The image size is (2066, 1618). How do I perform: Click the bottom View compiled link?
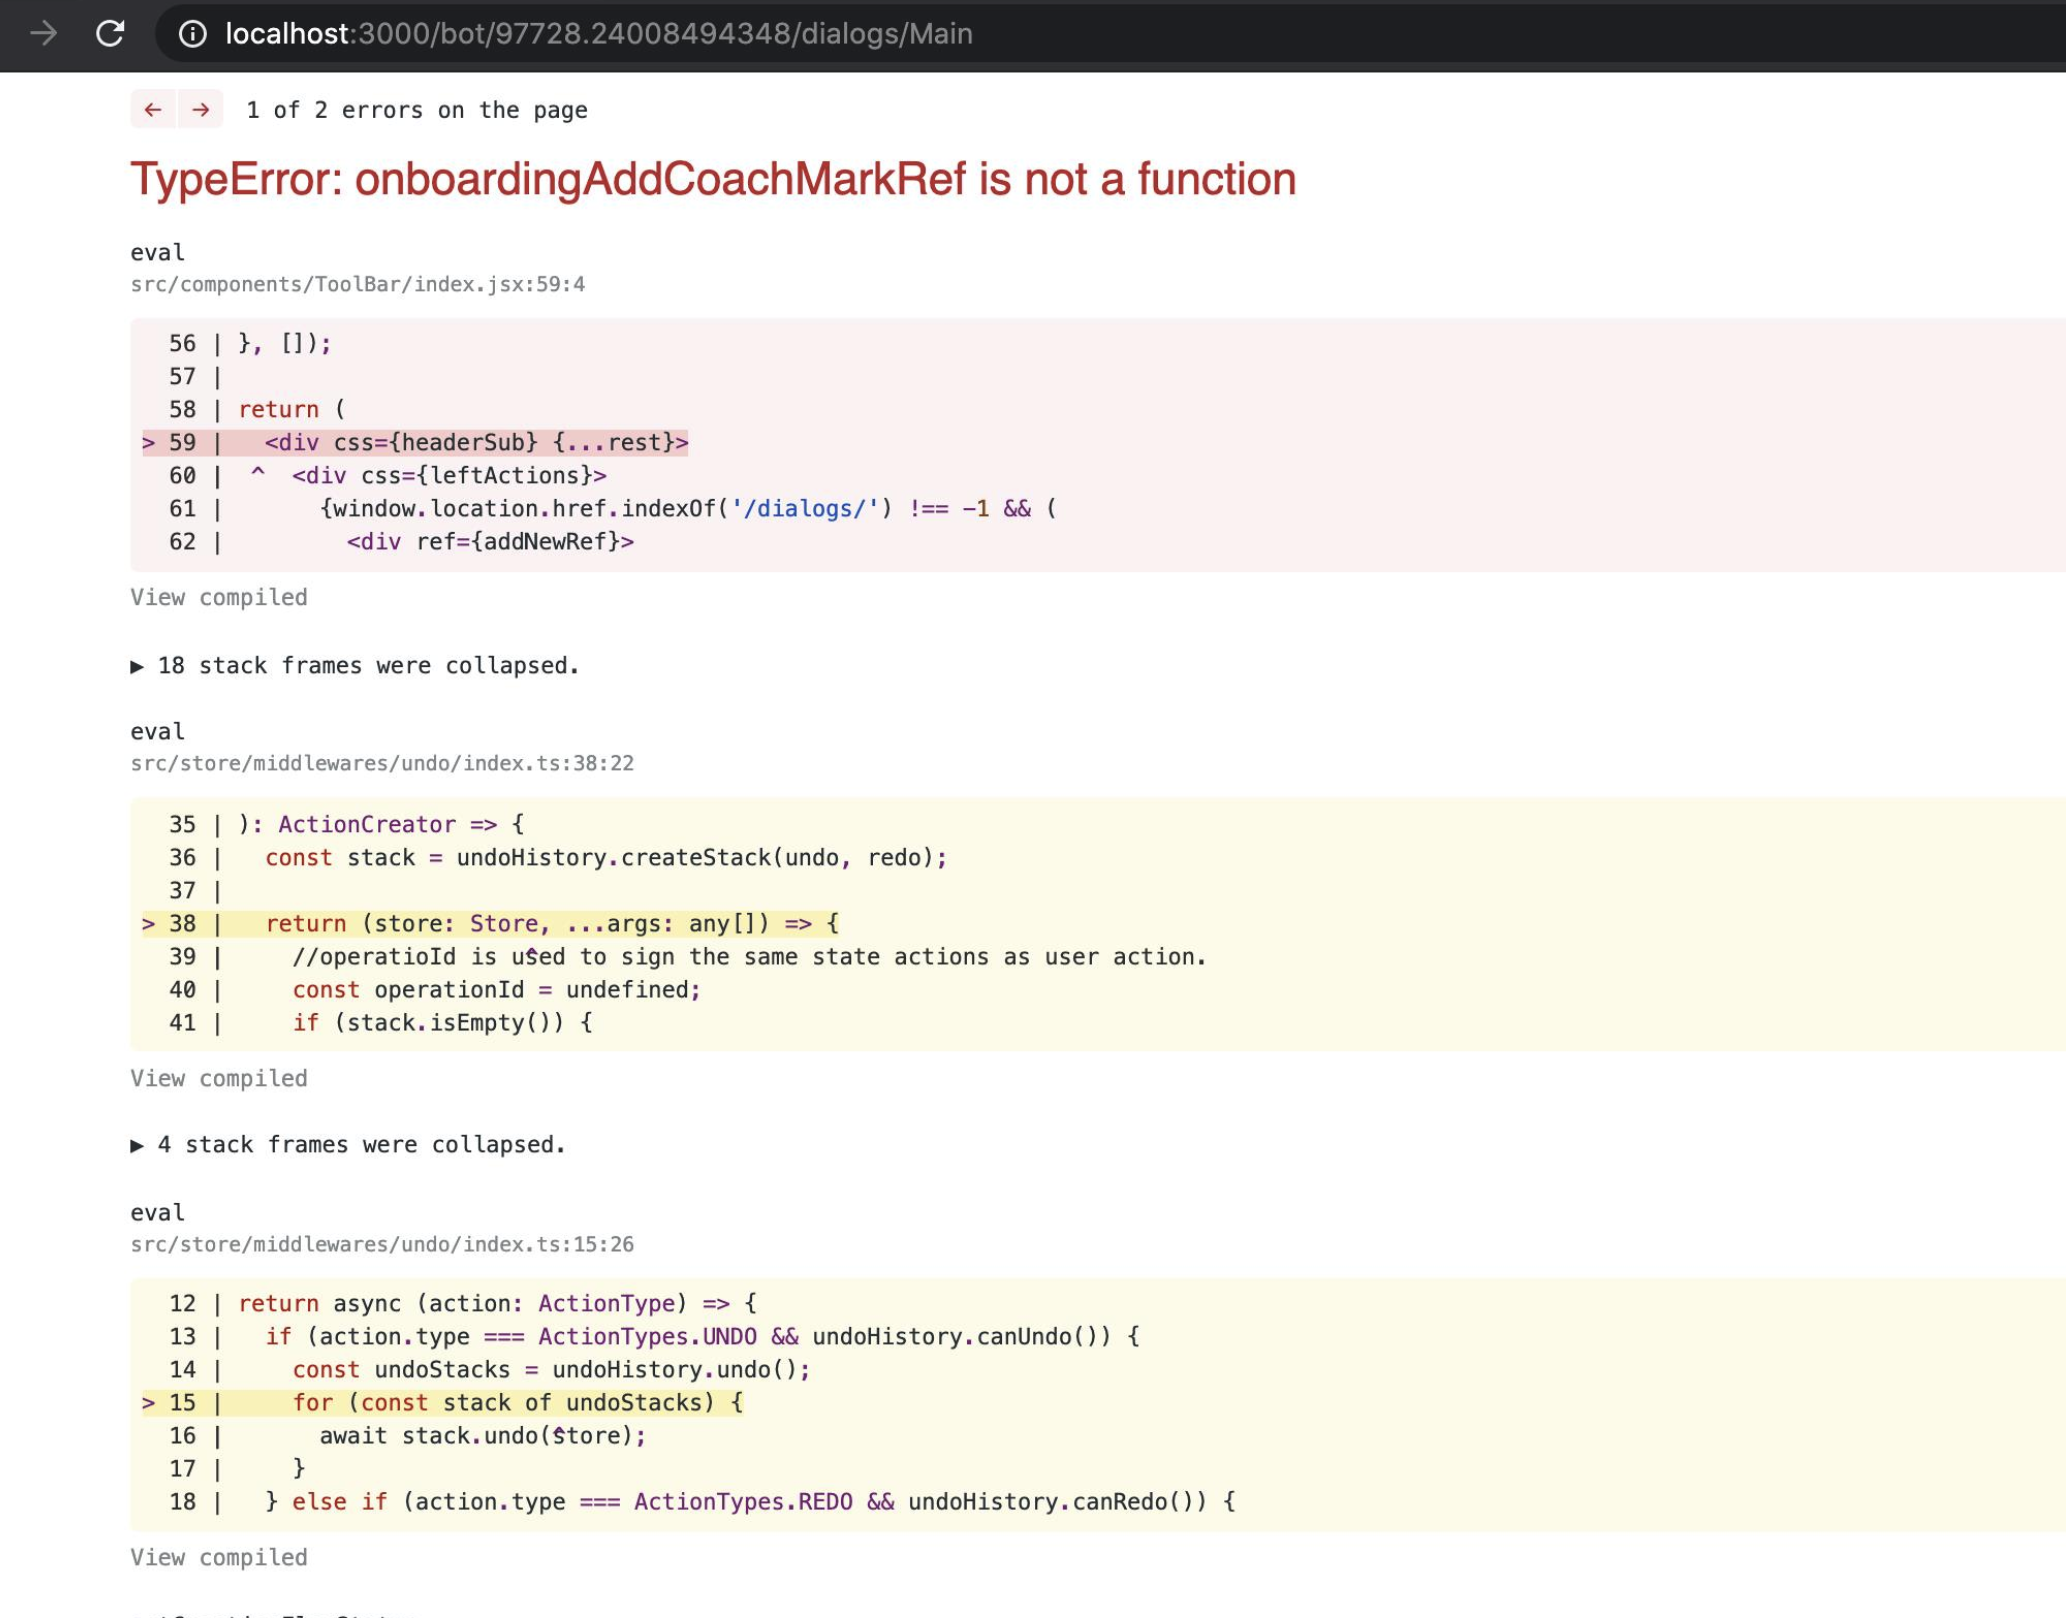pos(218,1557)
